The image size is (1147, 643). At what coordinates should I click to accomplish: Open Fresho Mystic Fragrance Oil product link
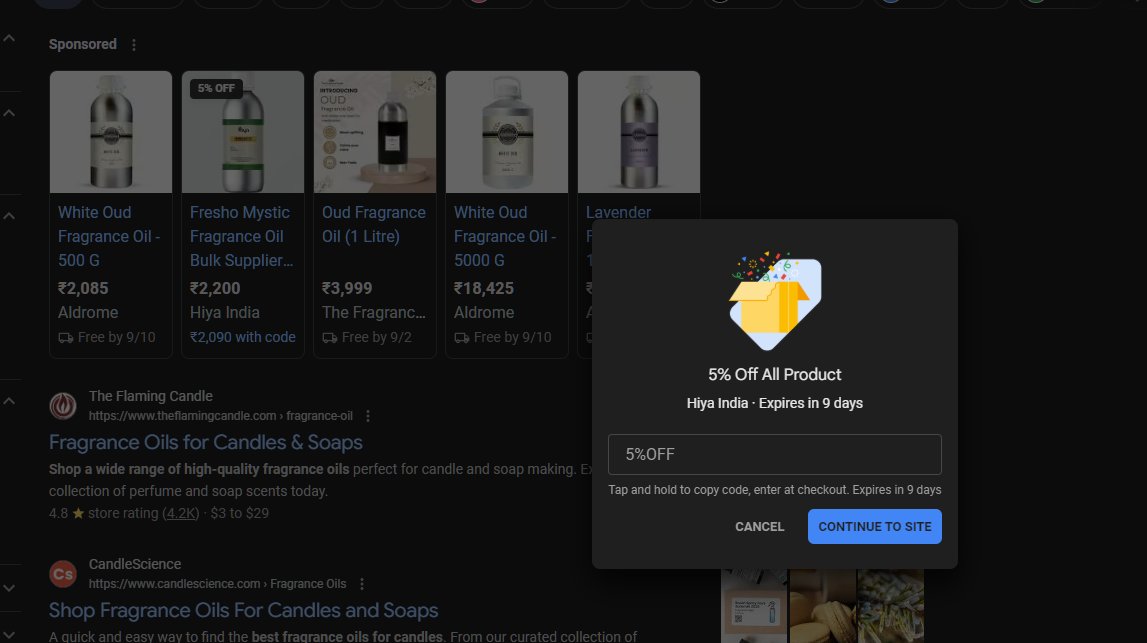click(x=241, y=236)
